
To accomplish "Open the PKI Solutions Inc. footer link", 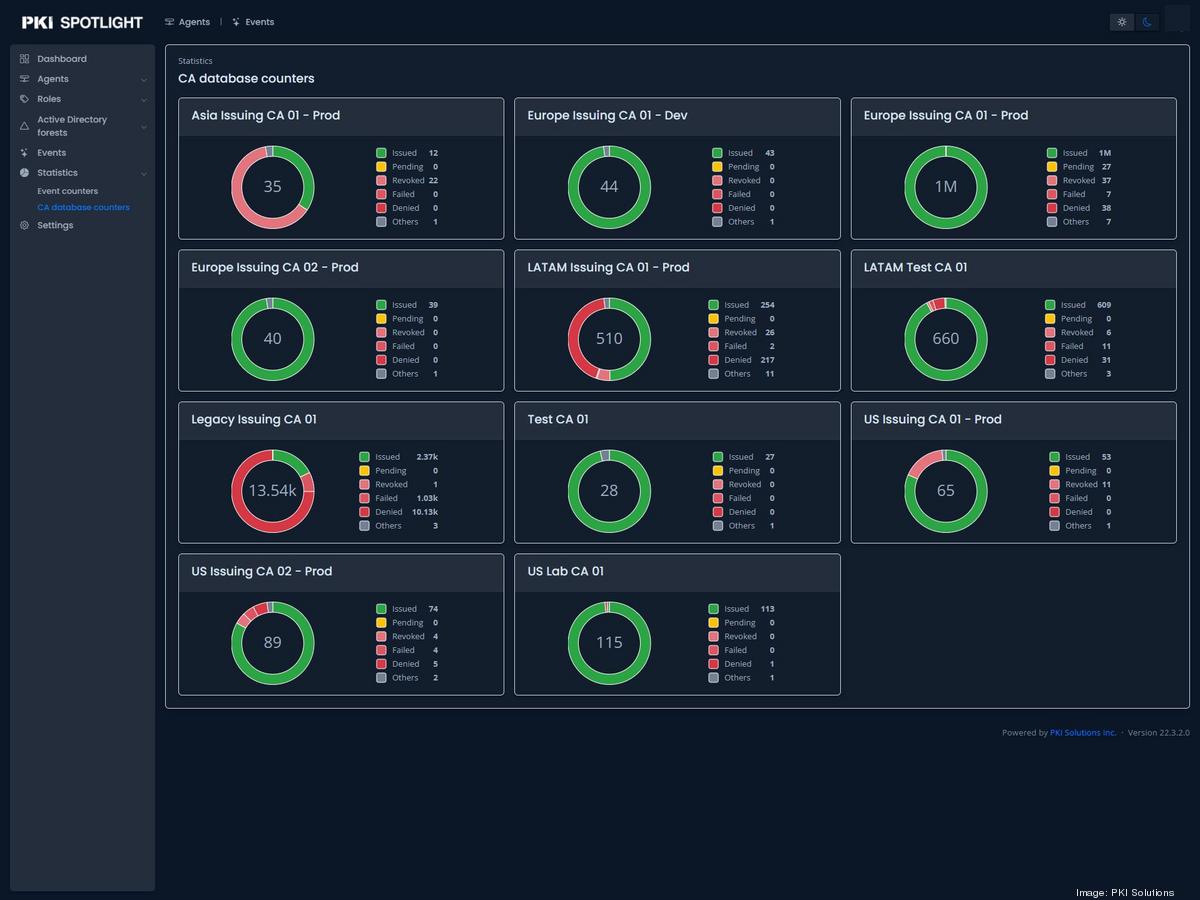I will [1082, 733].
